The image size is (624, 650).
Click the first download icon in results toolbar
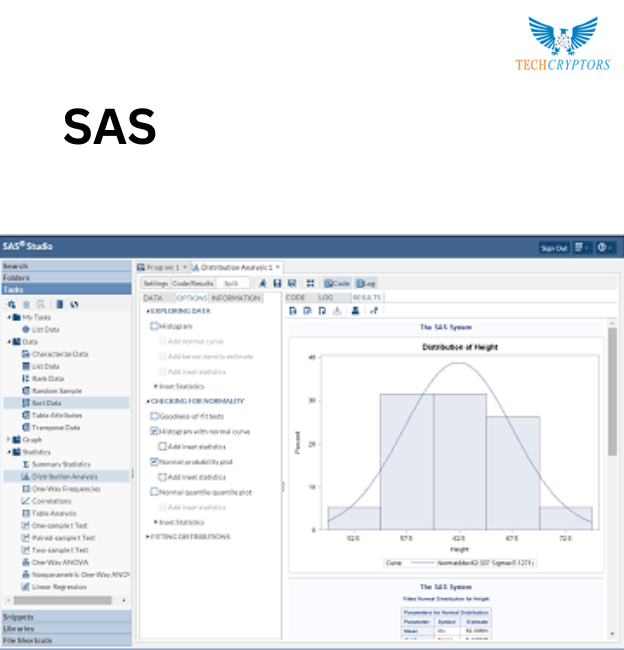tap(293, 310)
